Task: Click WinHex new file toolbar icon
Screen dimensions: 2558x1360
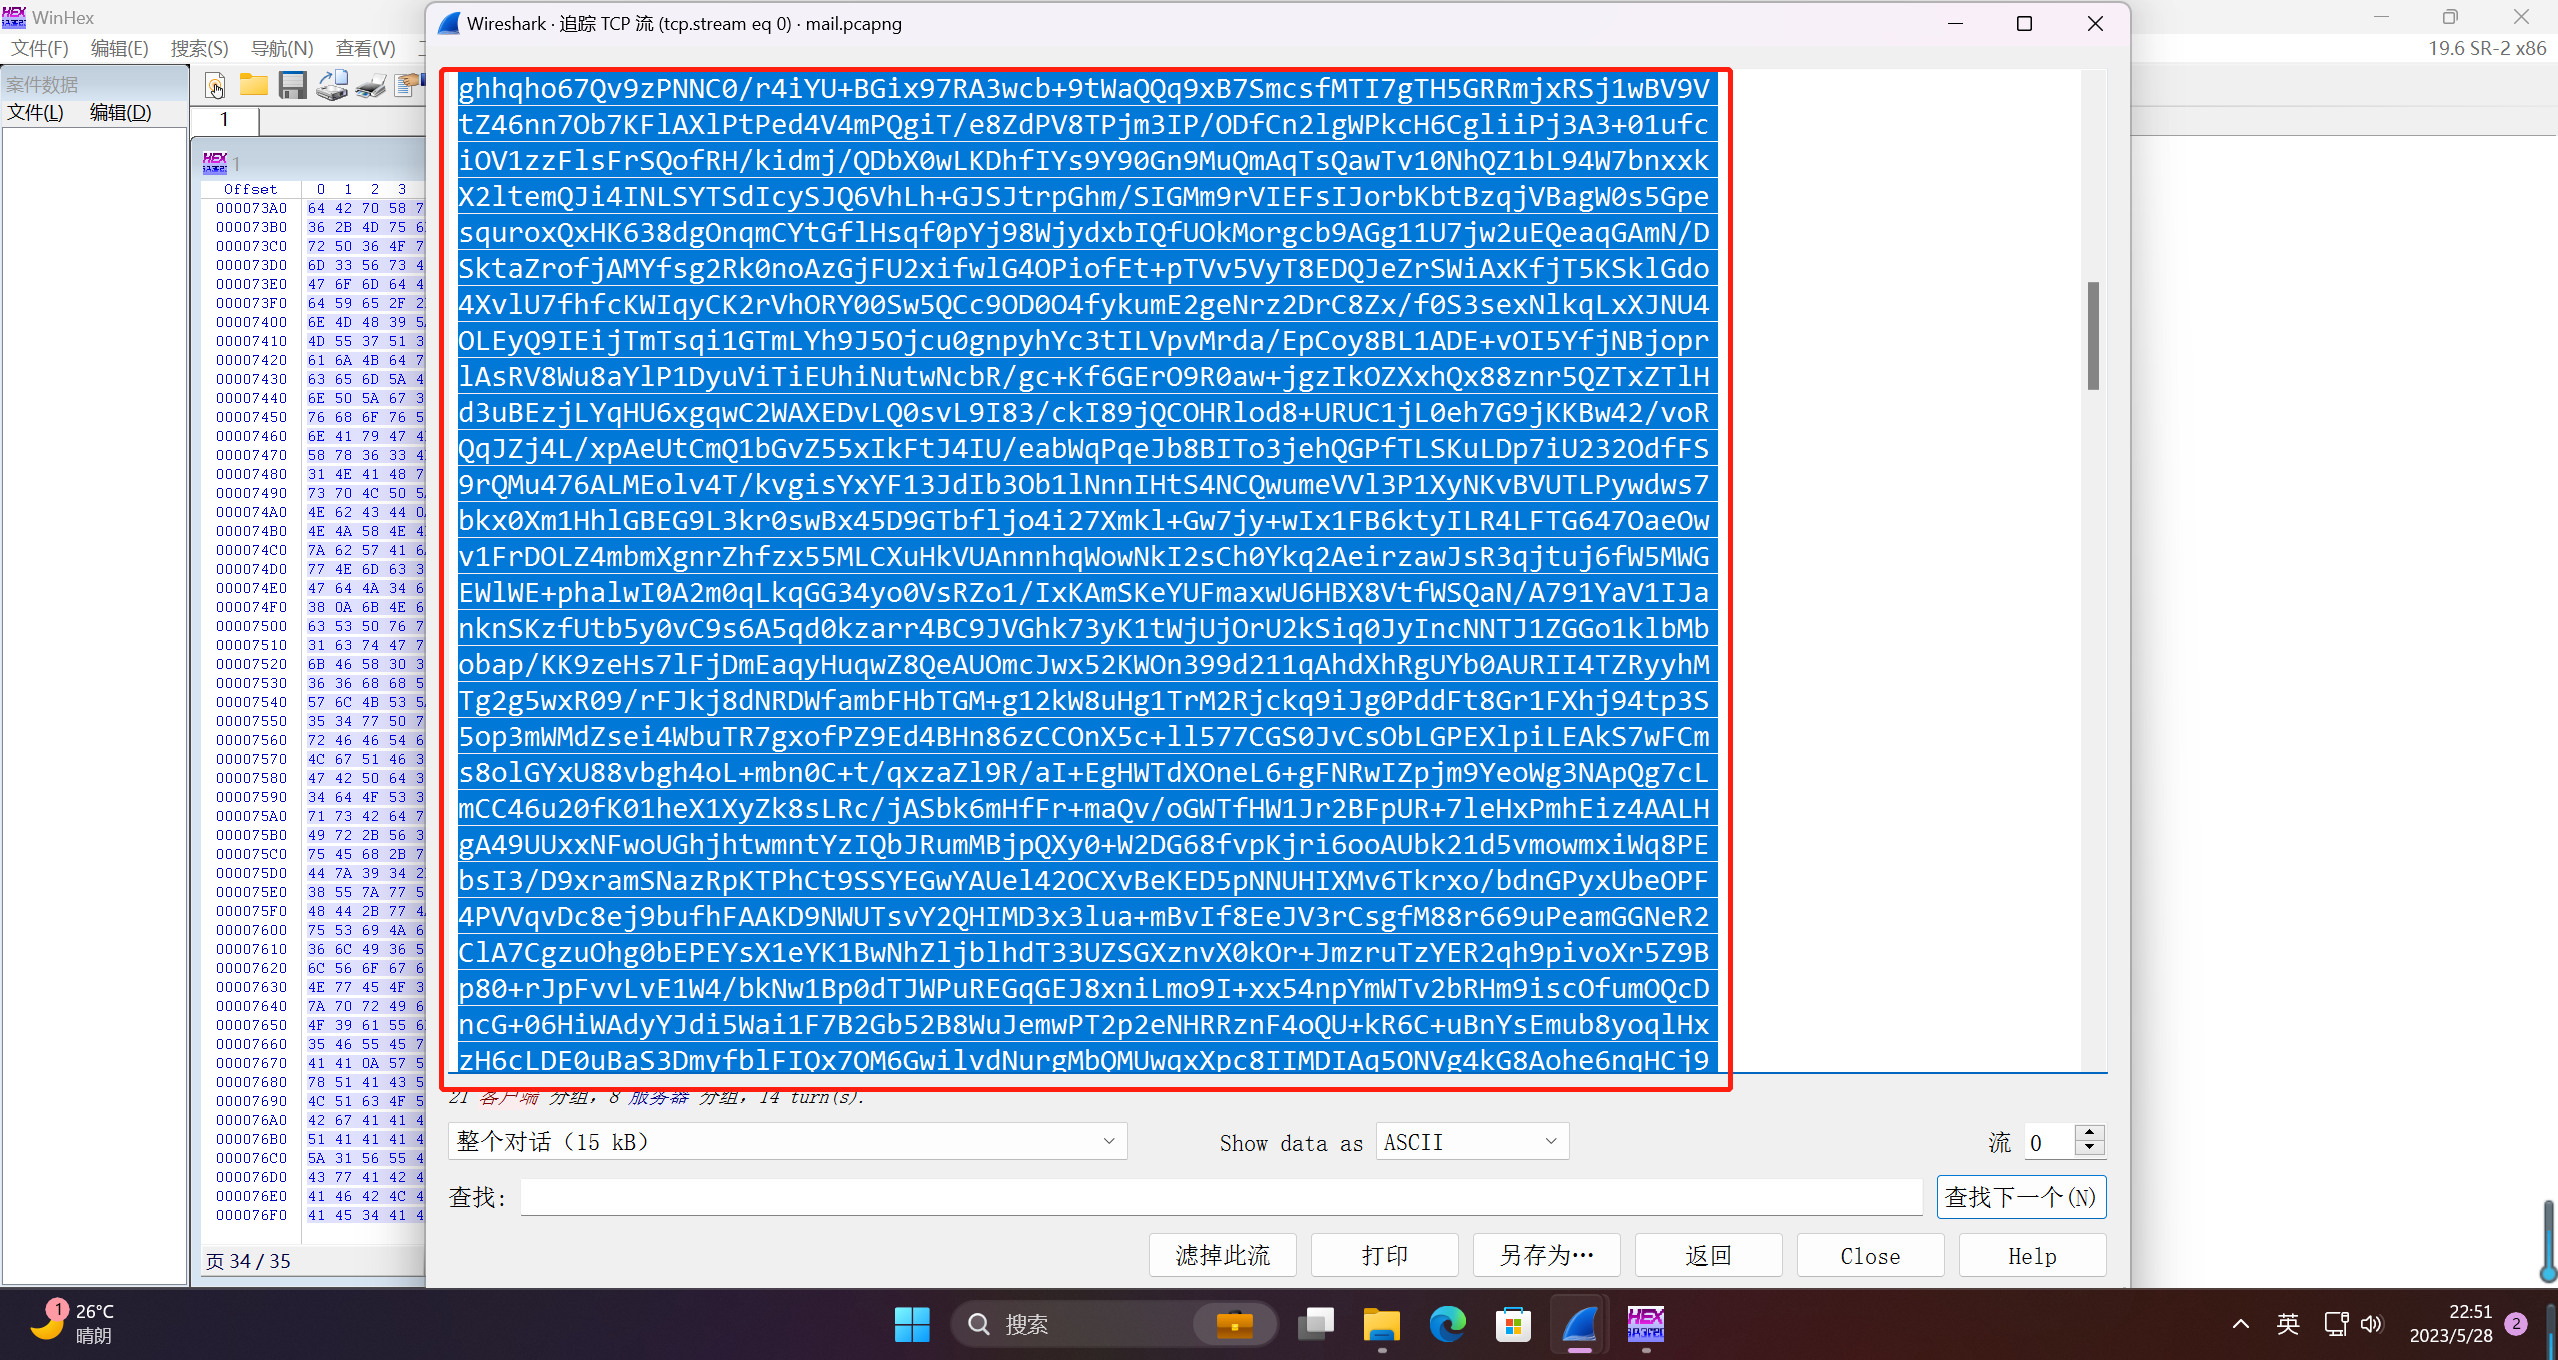Action: tap(215, 86)
